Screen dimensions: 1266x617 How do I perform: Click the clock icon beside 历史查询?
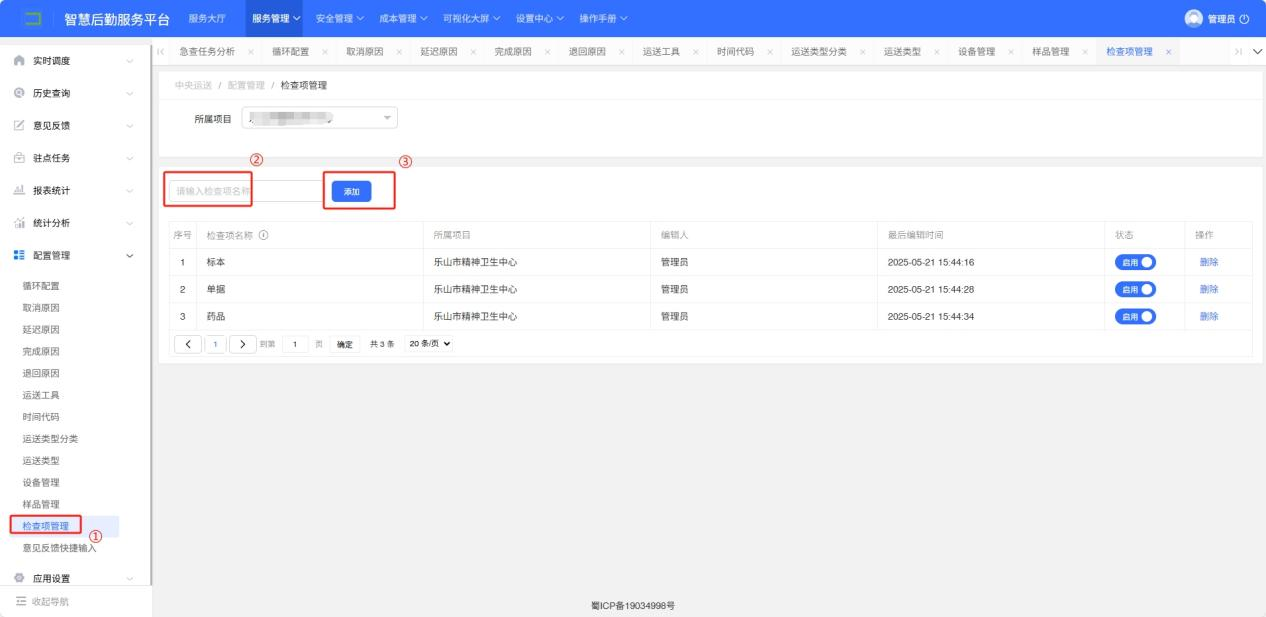[19, 93]
